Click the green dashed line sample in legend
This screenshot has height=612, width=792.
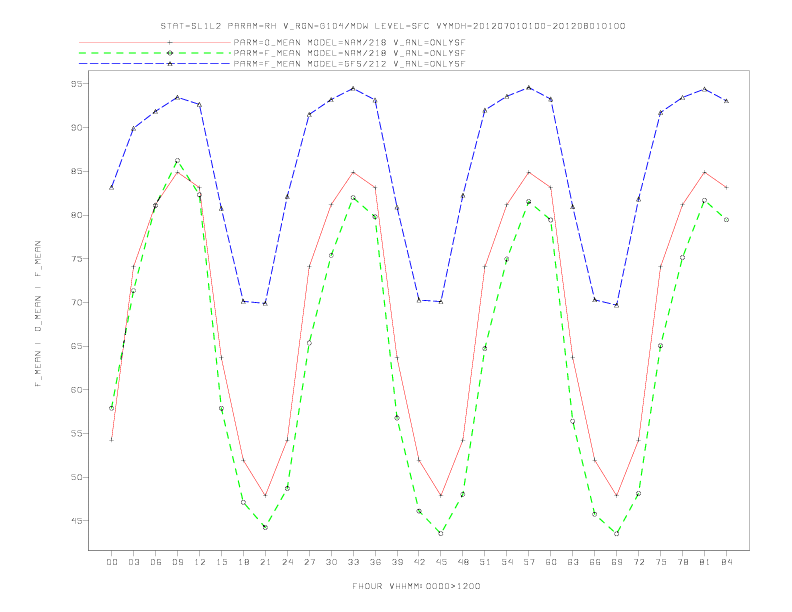tap(155, 53)
